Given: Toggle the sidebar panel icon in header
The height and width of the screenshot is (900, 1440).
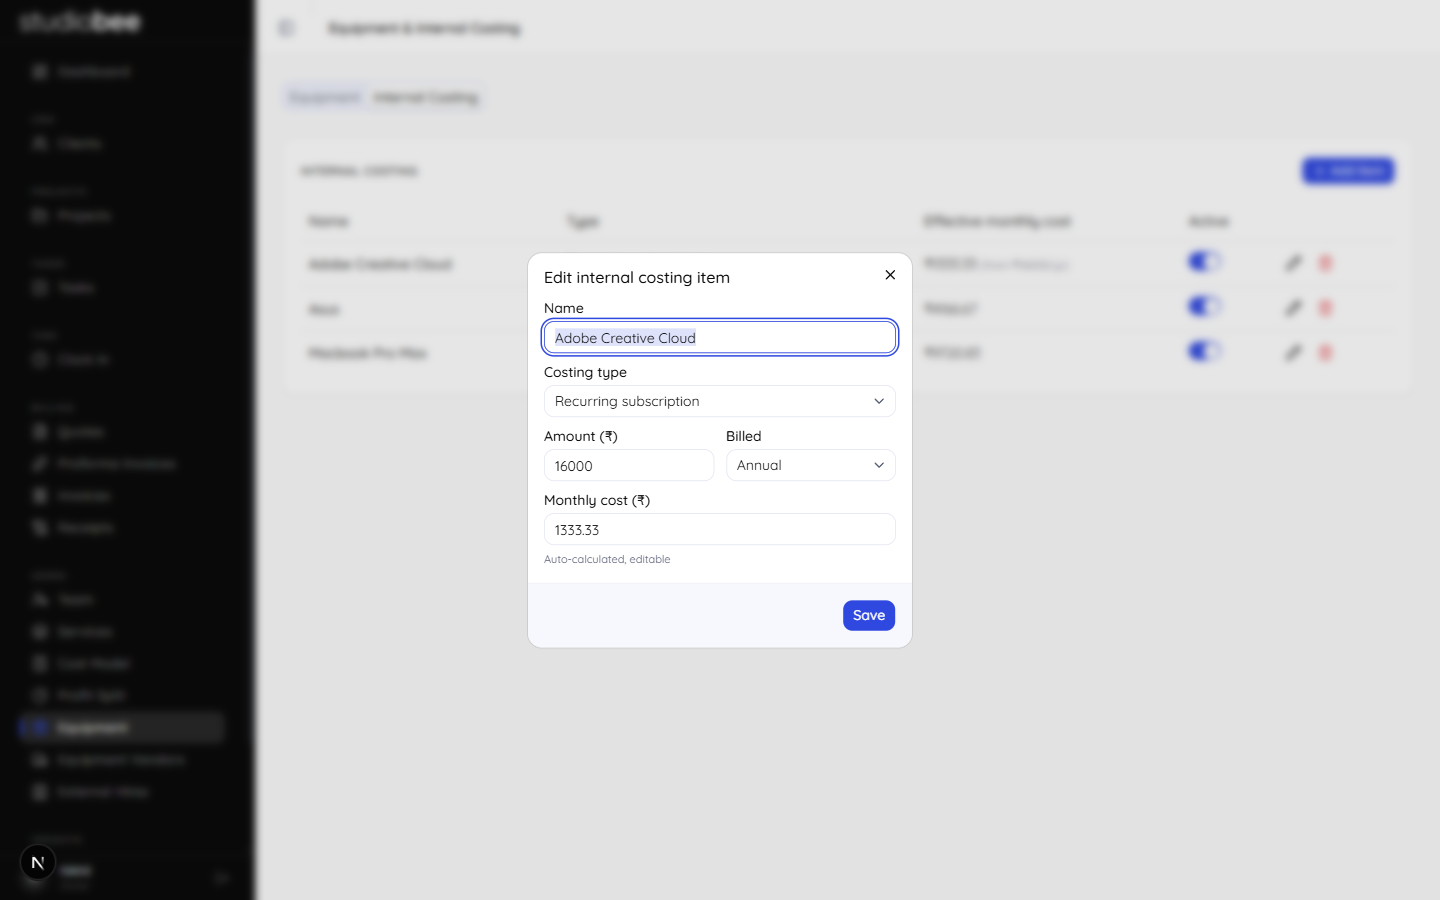Looking at the screenshot, I should tap(287, 28).
